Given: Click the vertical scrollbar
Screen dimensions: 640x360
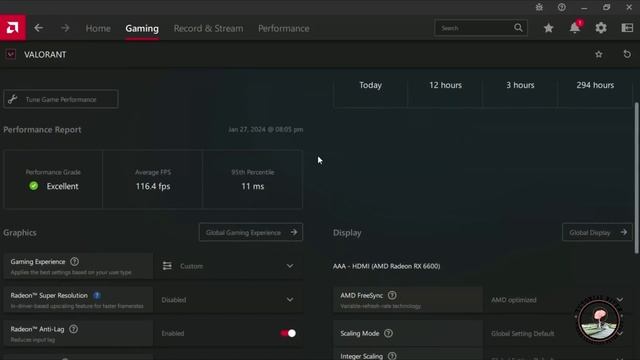Looking at the screenshot, I should [x=637, y=178].
